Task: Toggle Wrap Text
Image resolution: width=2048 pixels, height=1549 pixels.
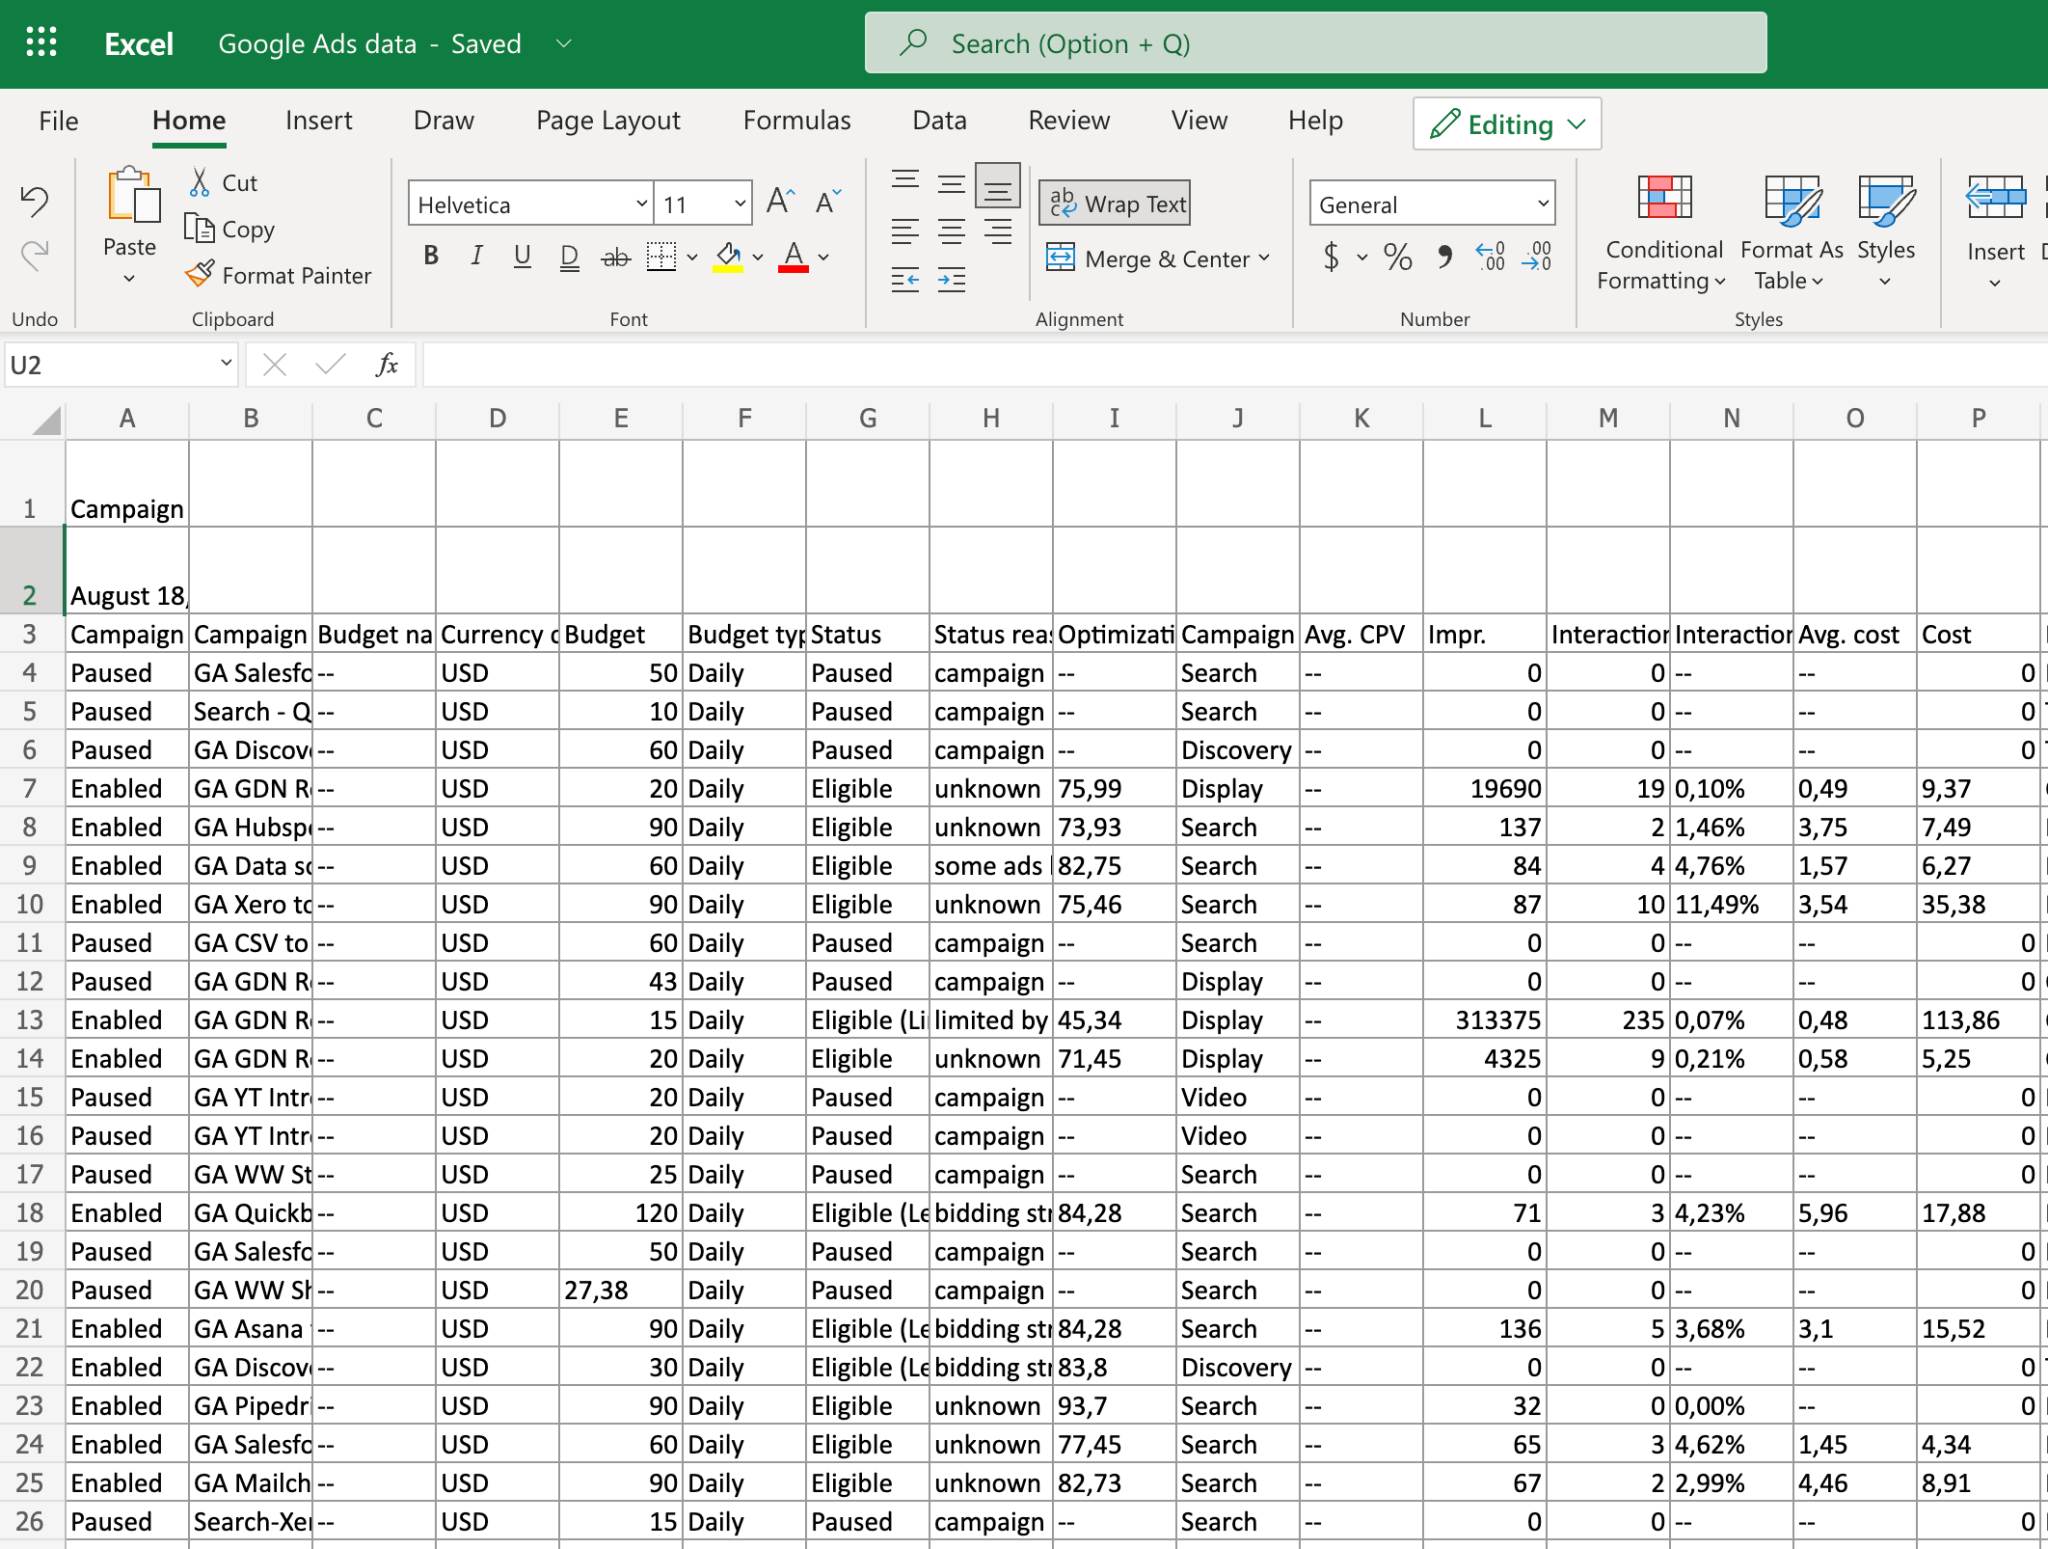Action: coord(1115,204)
